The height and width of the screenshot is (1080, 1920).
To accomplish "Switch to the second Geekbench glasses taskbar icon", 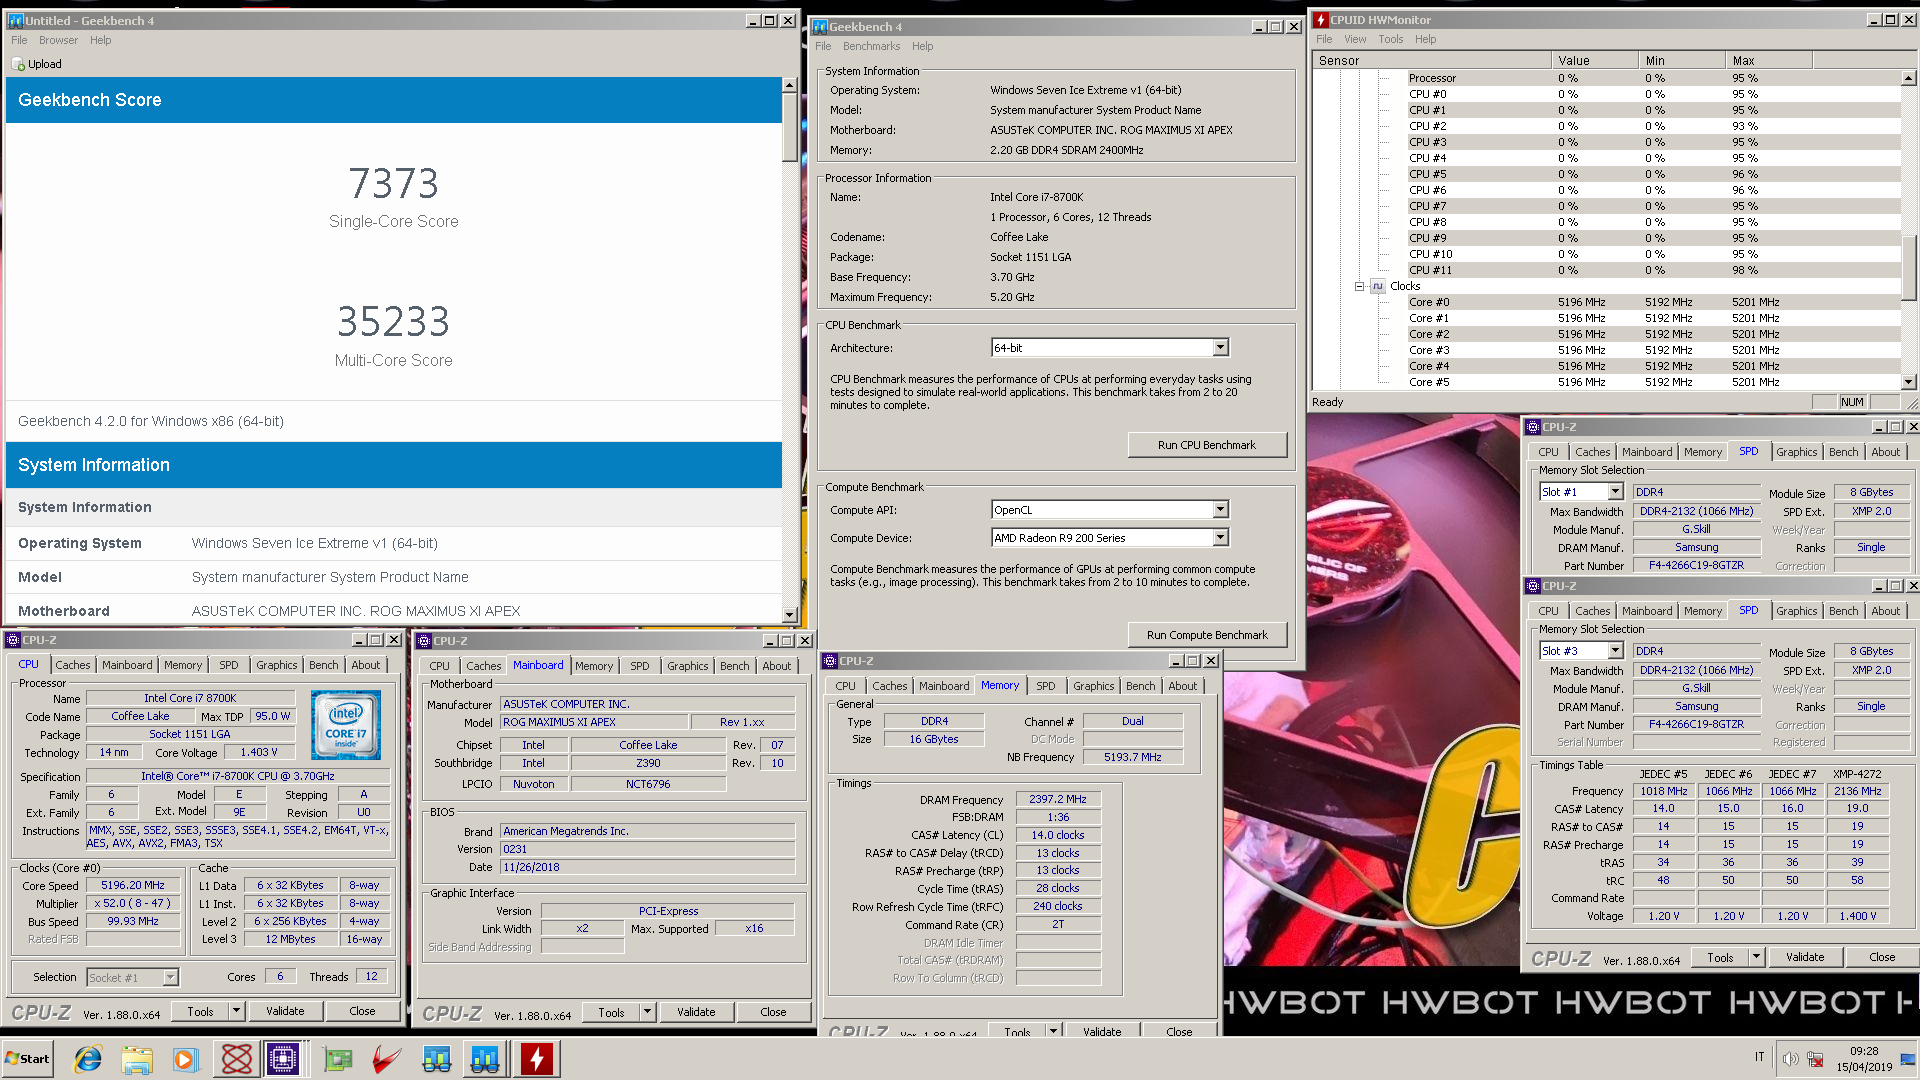I will [x=485, y=1059].
